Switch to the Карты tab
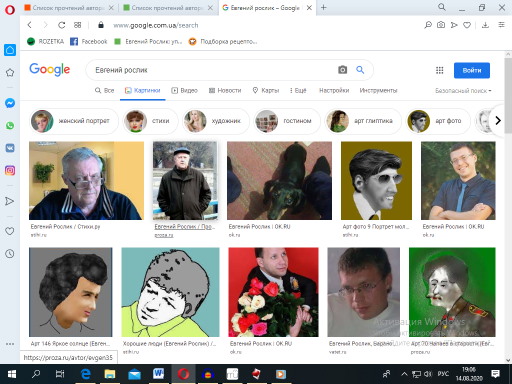512x384 pixels. (266, 90)
